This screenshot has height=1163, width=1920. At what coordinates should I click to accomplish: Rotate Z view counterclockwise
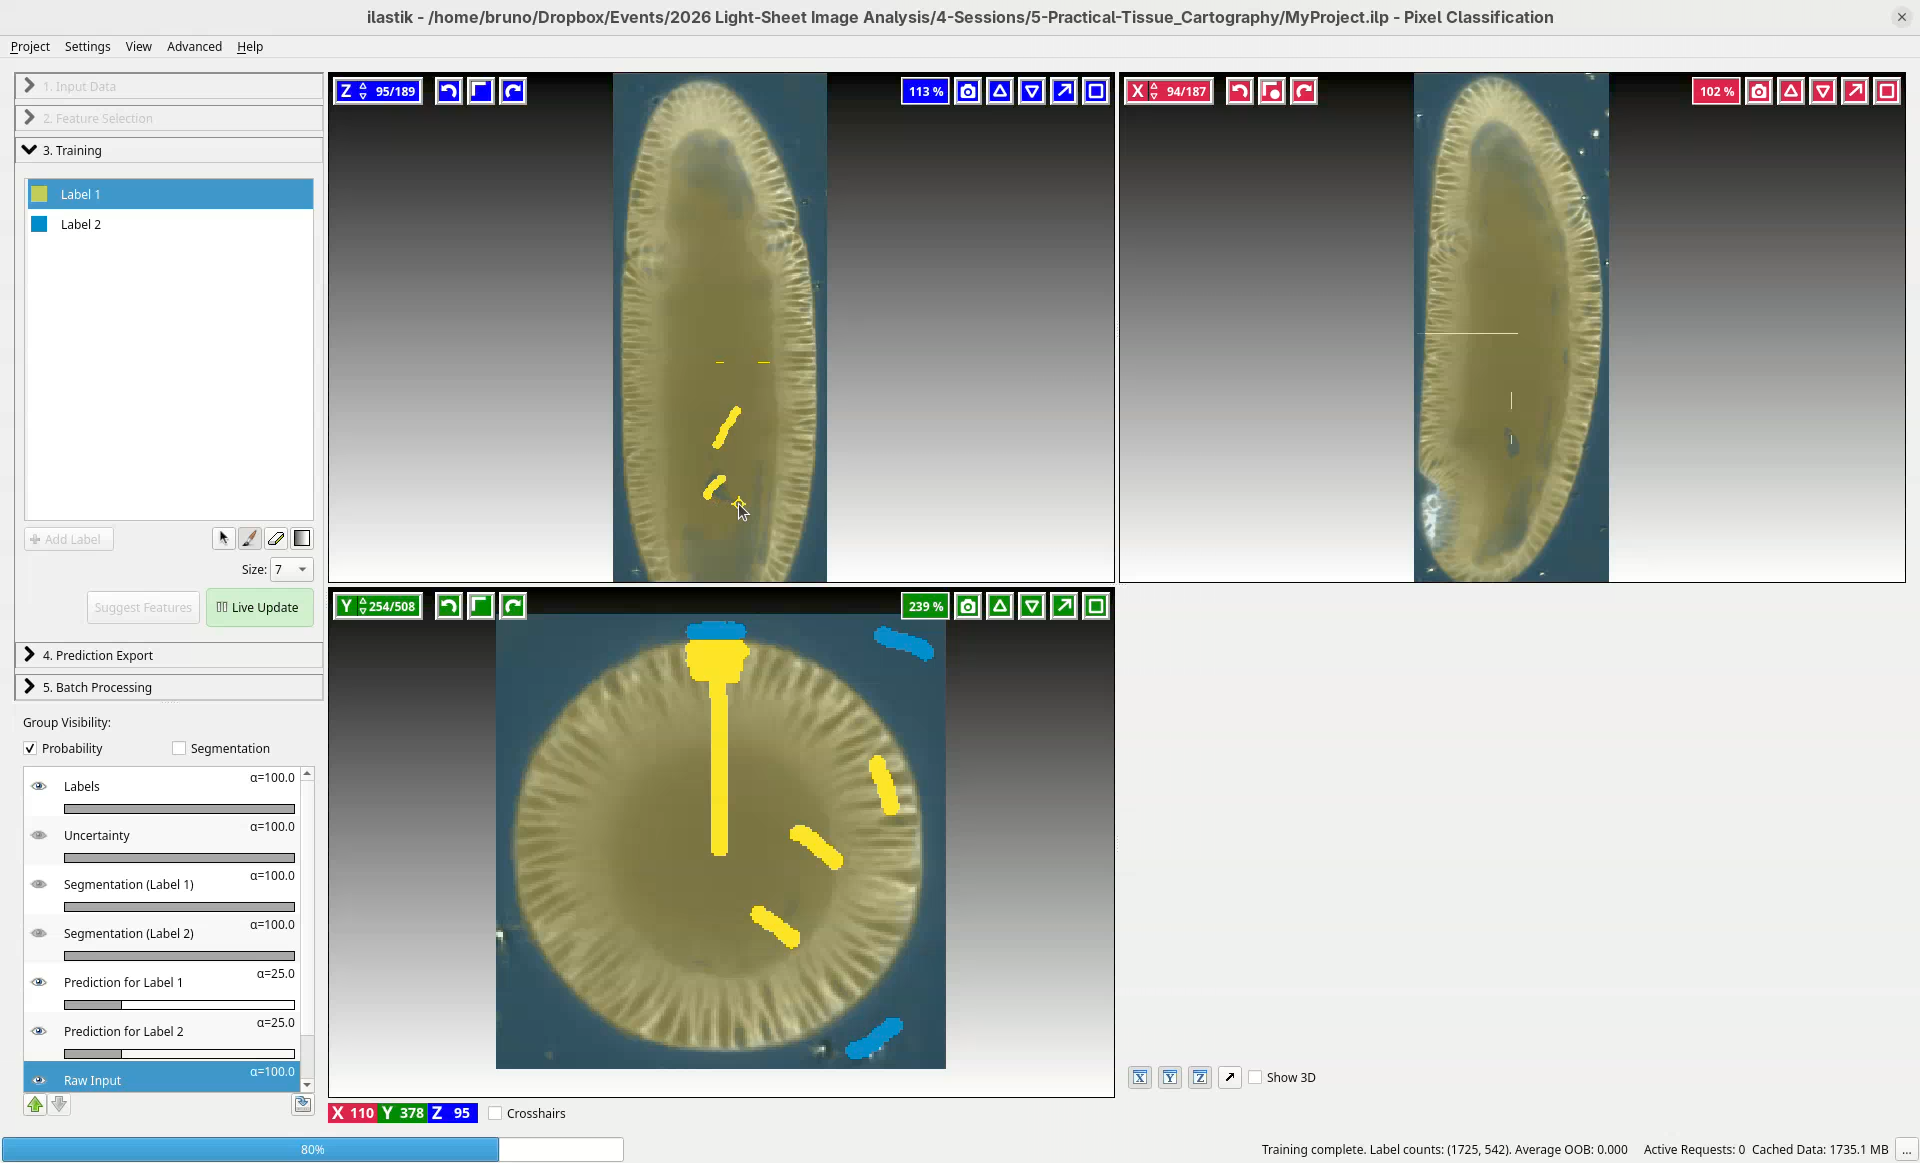pos(449,91)
